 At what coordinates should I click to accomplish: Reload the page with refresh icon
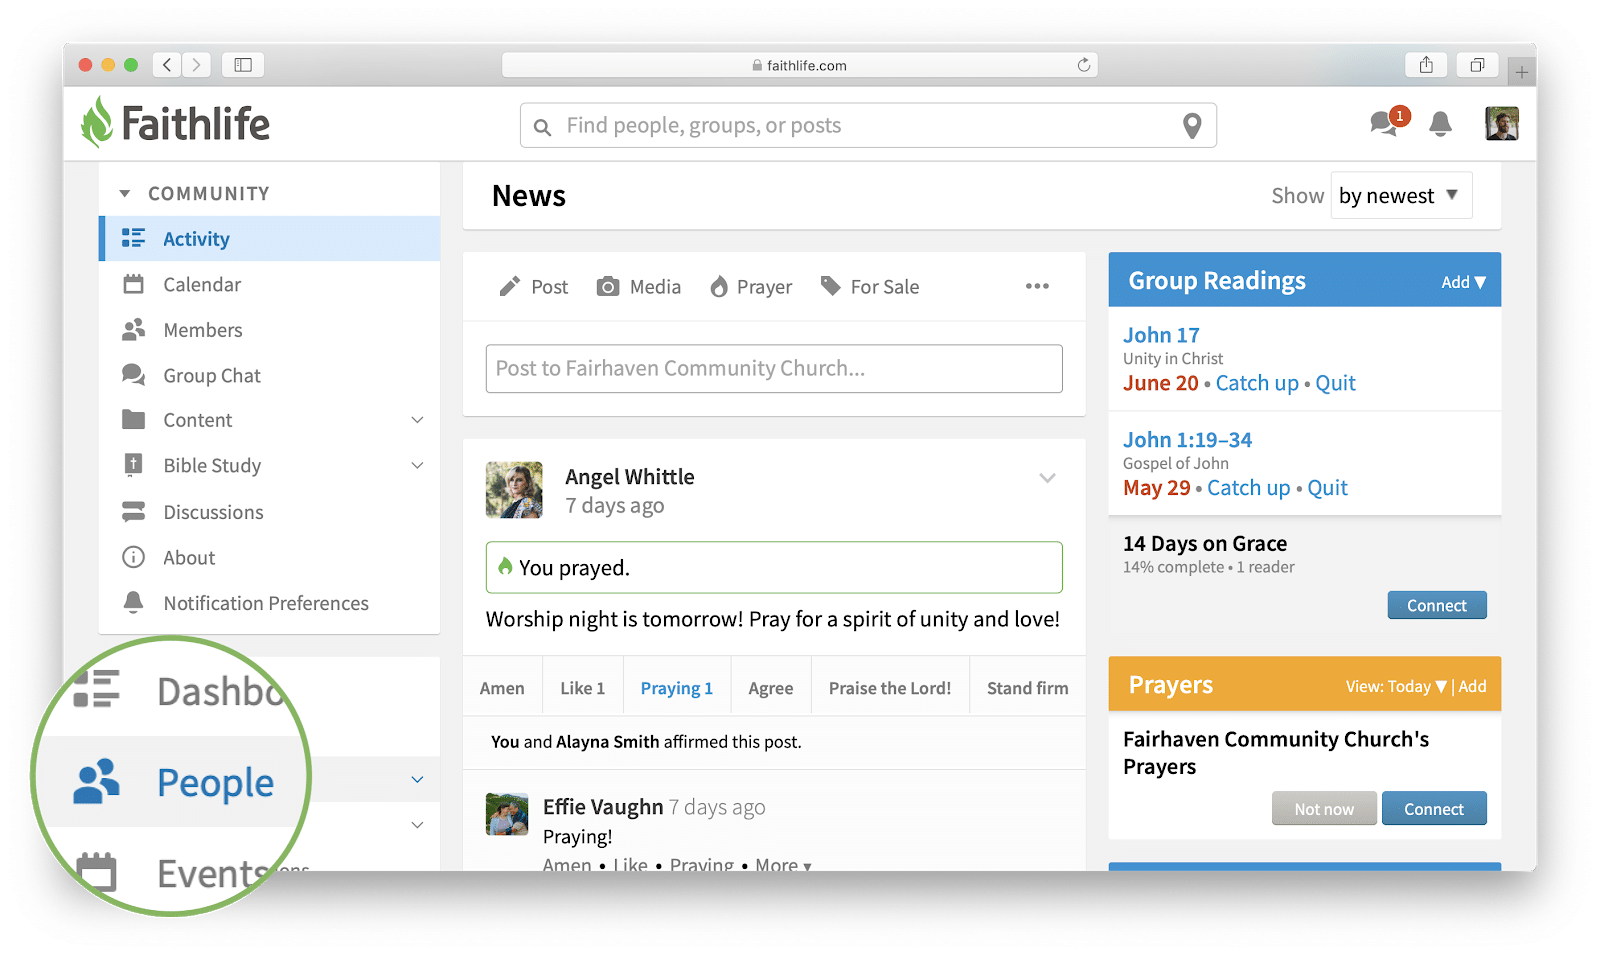pyautogui.click(x=1083, y=65)
